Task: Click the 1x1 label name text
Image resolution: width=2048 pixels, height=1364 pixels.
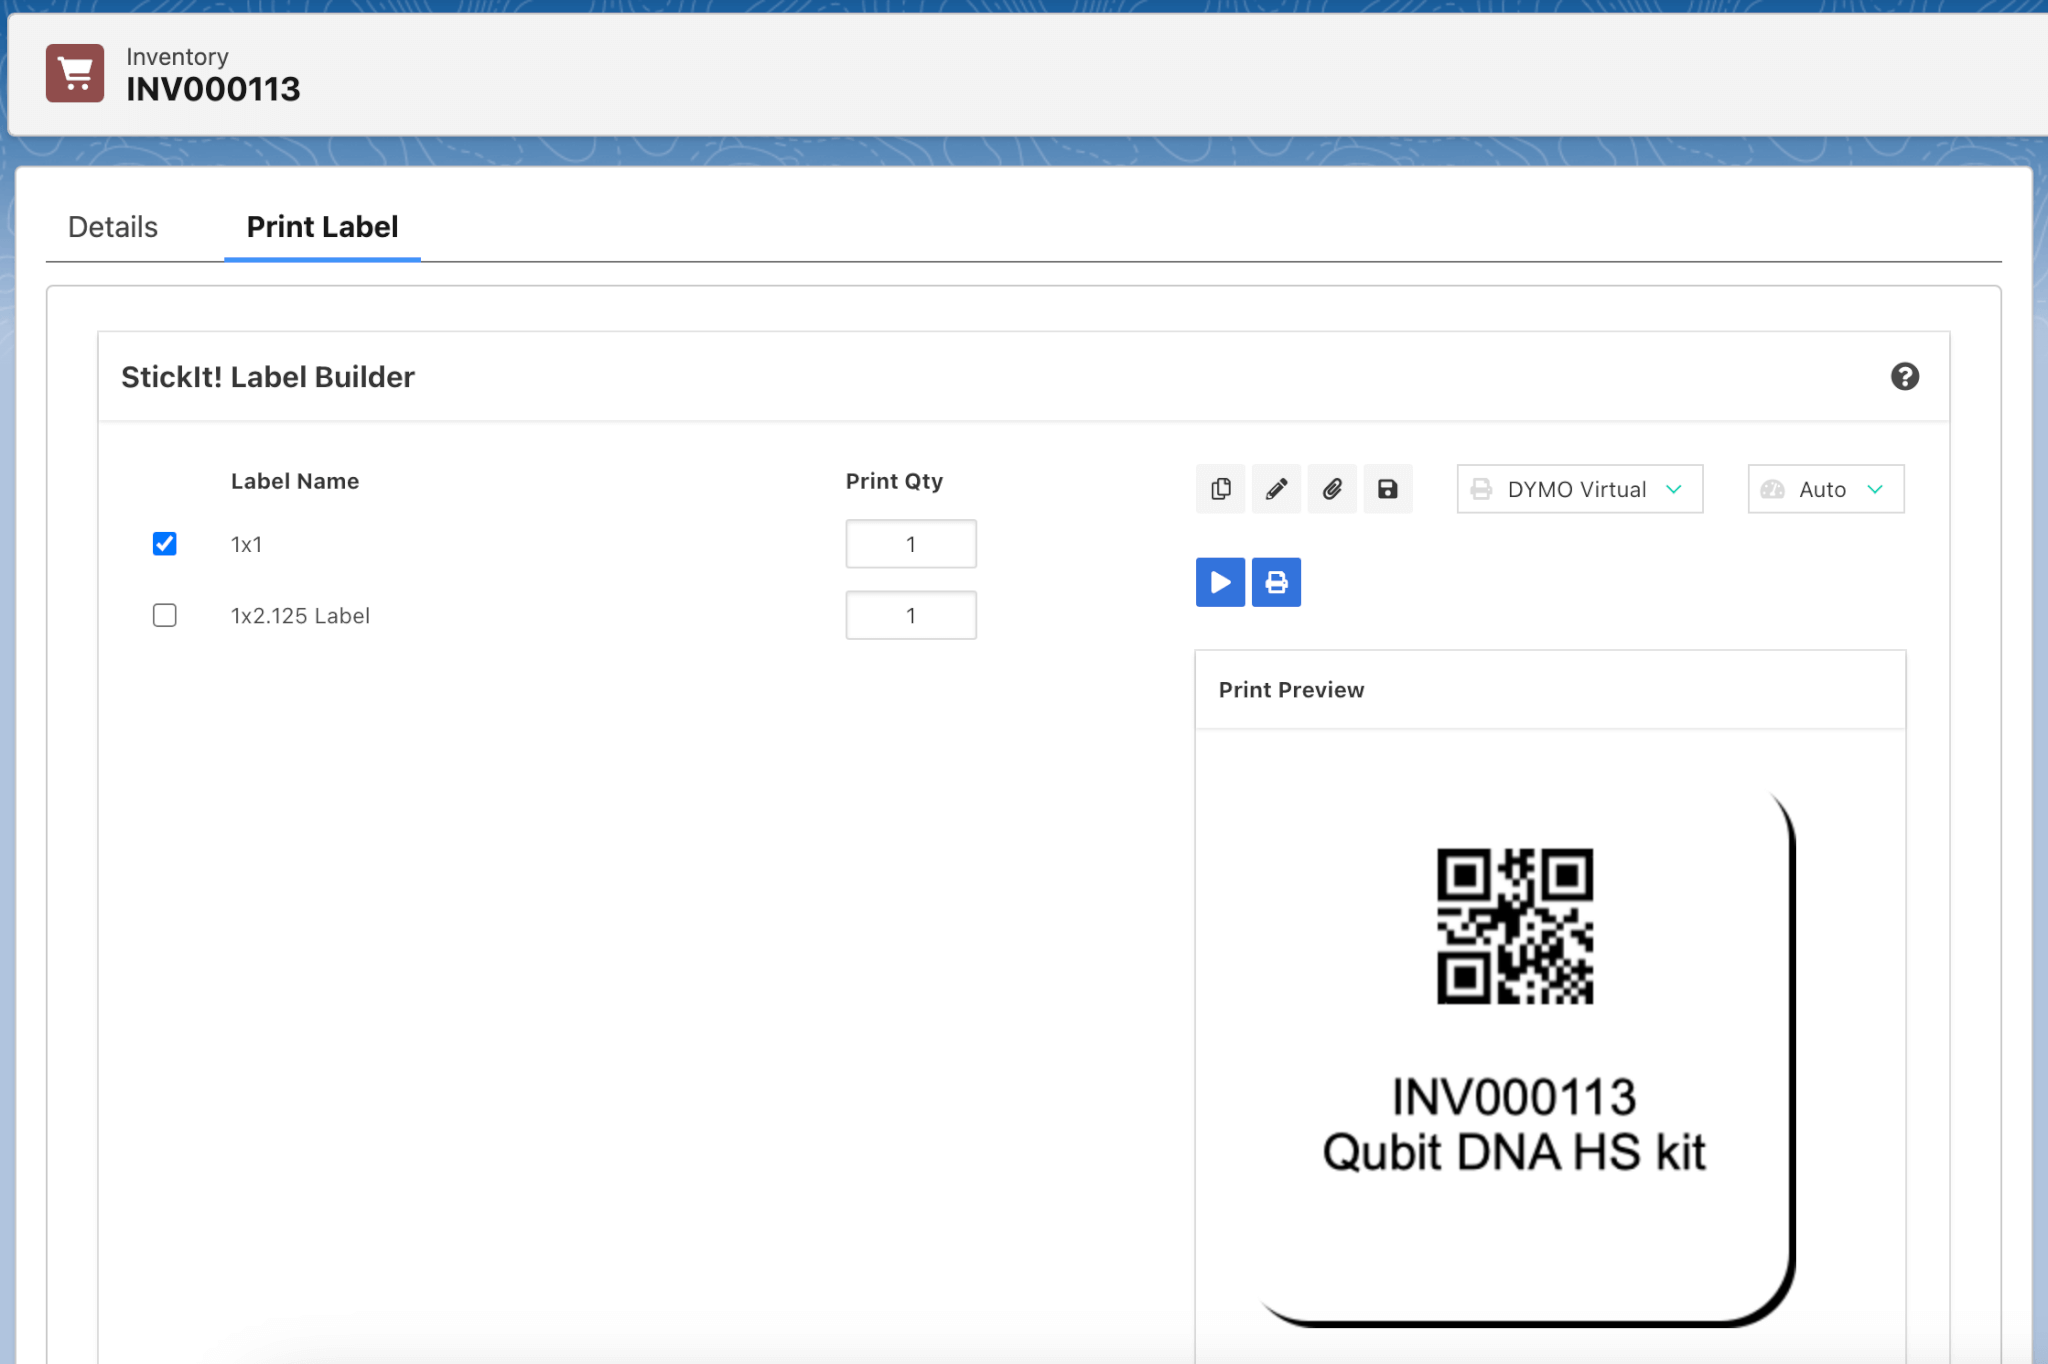Action: tap(247, 544)
